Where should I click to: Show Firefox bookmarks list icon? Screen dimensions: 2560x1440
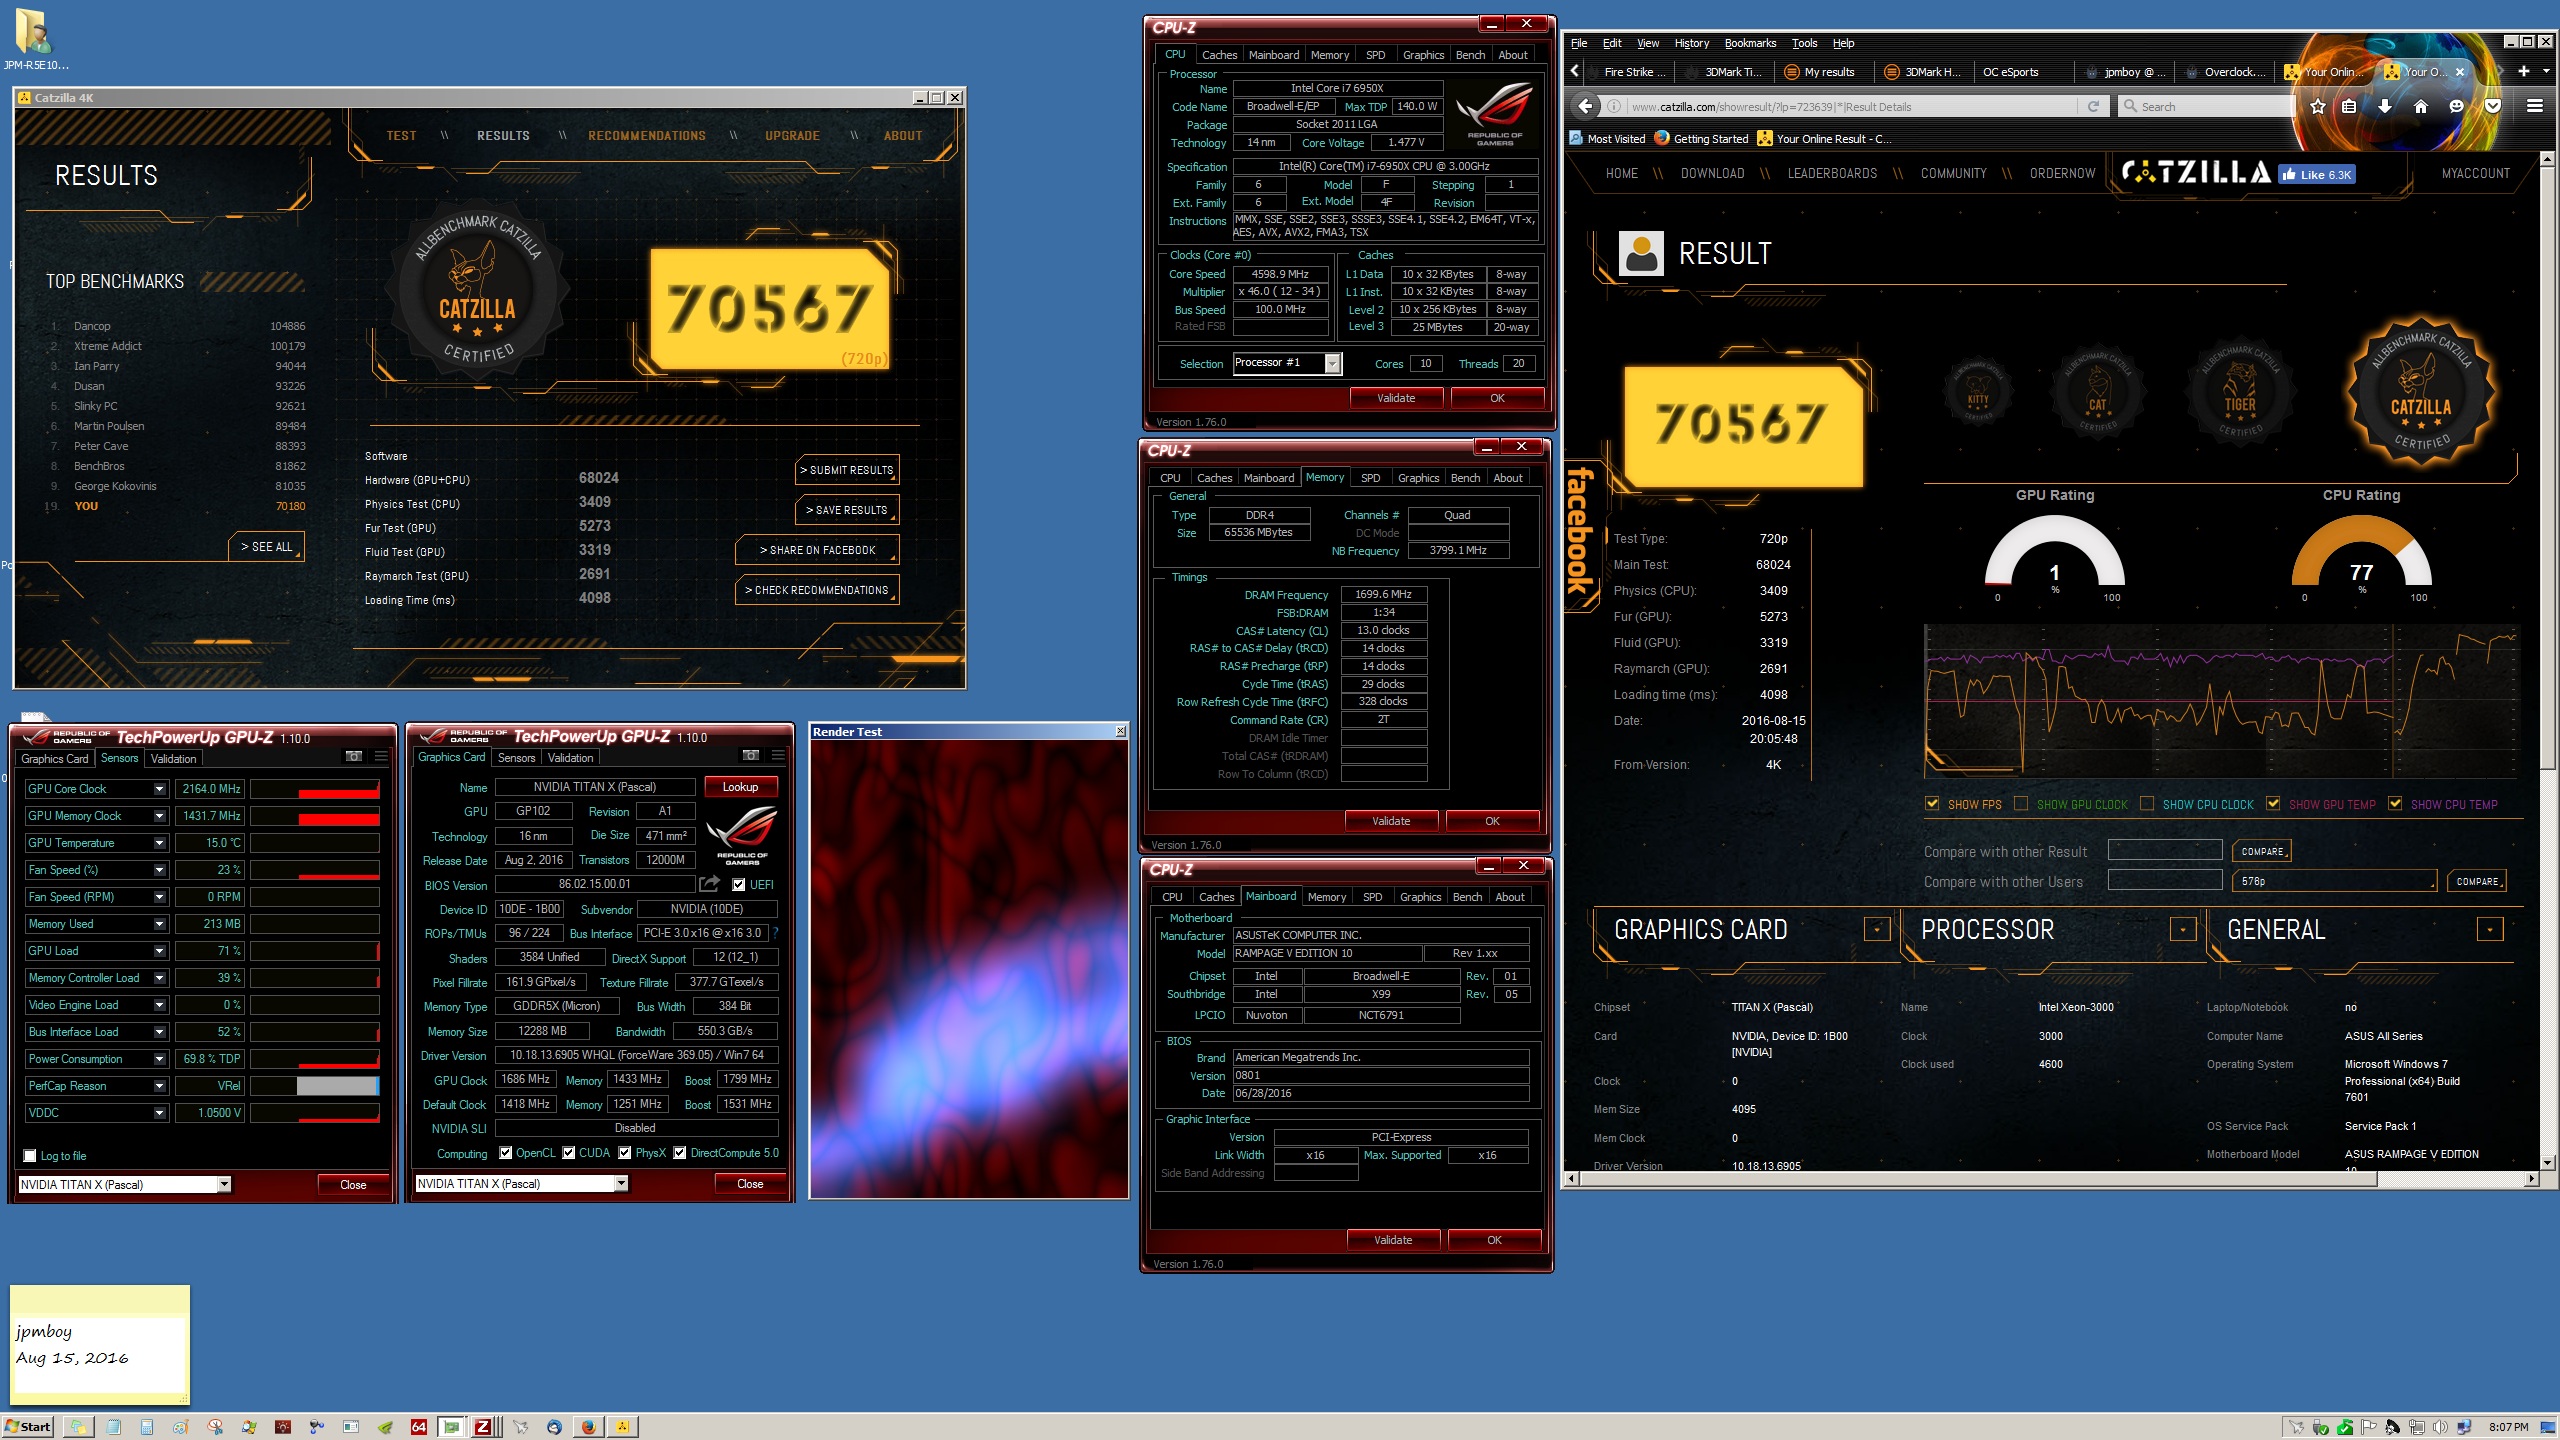[x=2350, y=106]
